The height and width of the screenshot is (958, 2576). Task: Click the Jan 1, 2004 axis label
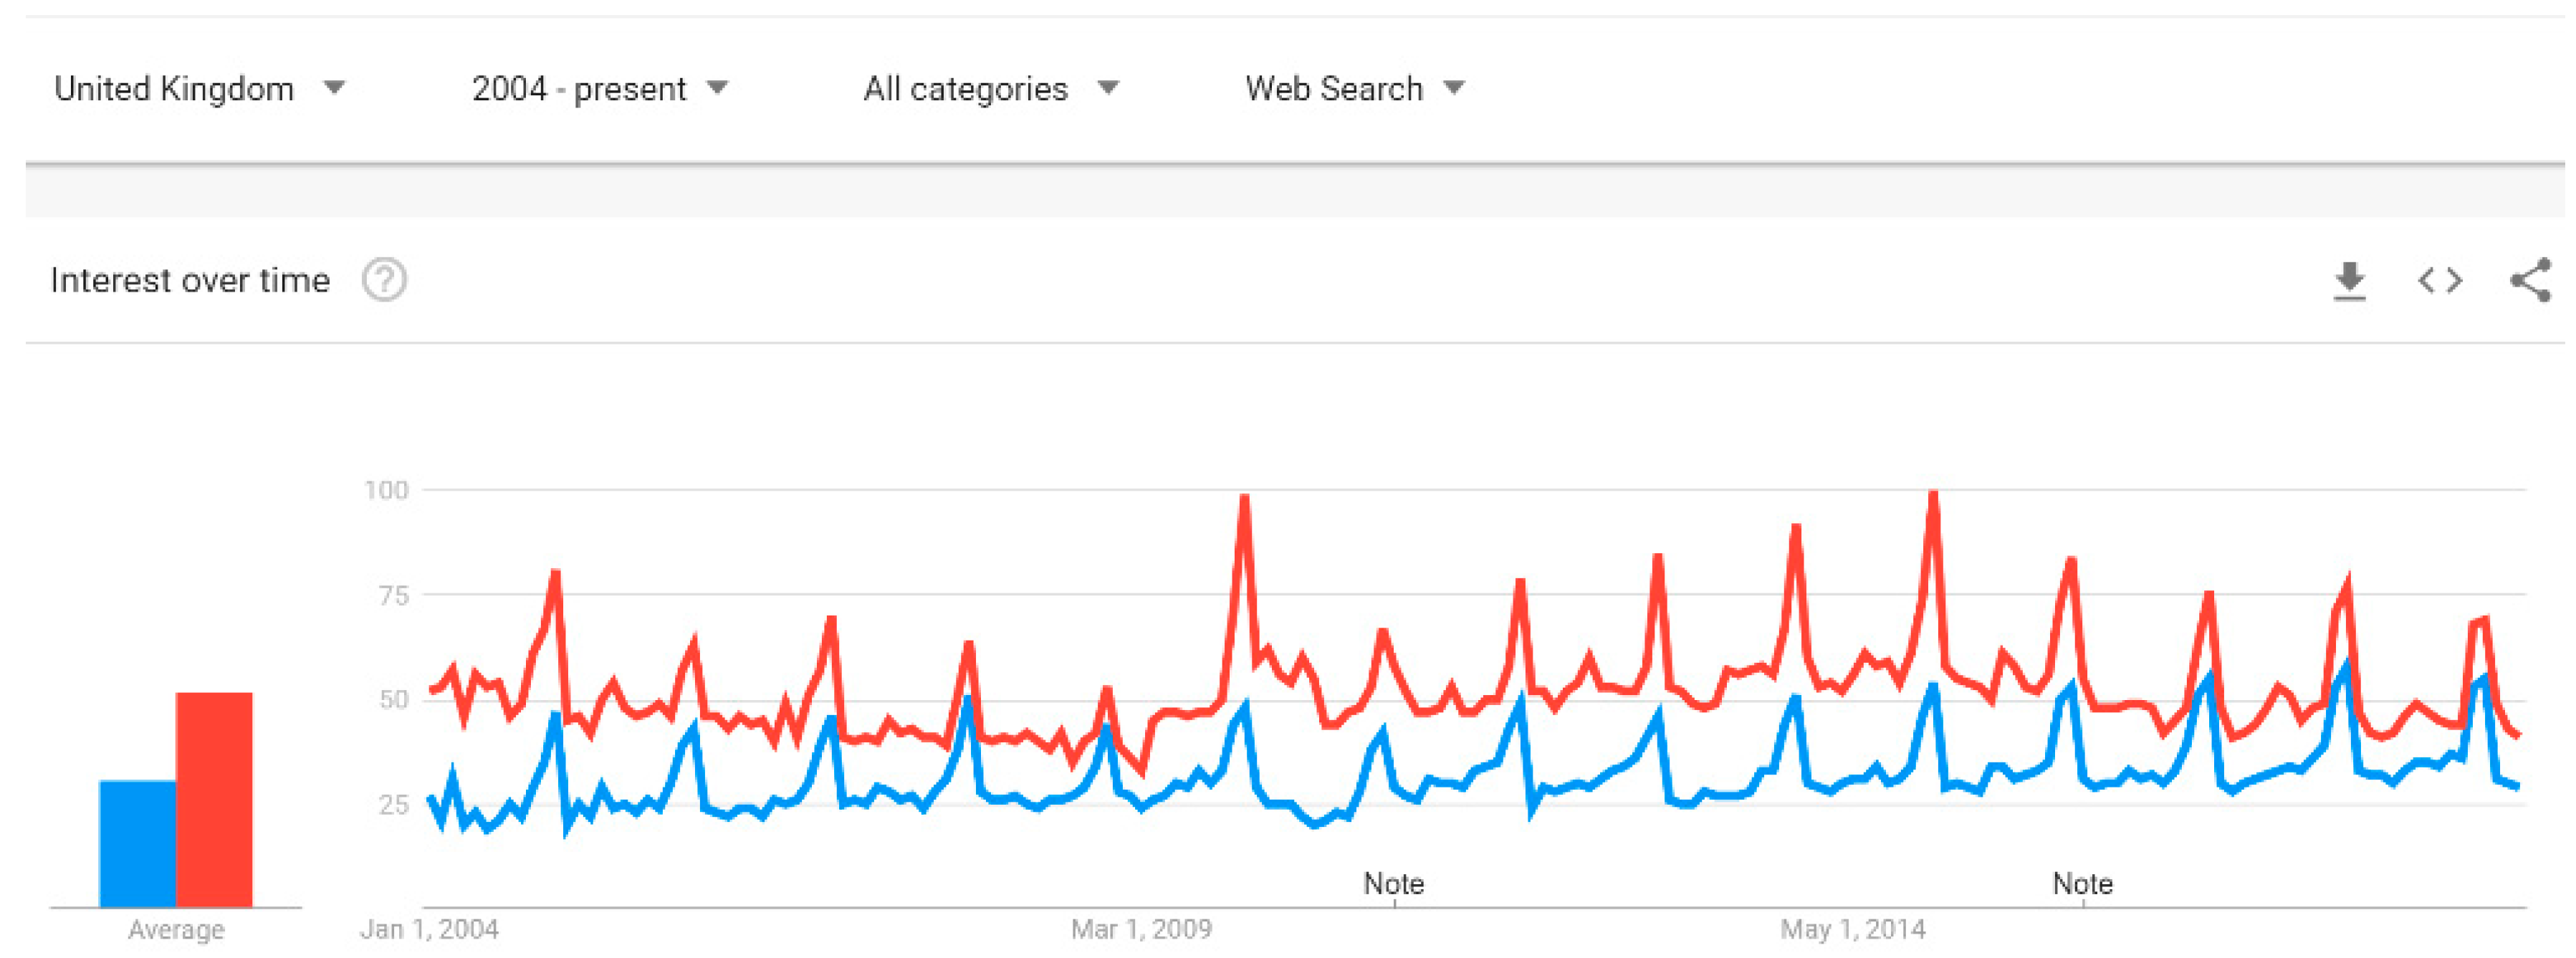click(x=429, y=930)
